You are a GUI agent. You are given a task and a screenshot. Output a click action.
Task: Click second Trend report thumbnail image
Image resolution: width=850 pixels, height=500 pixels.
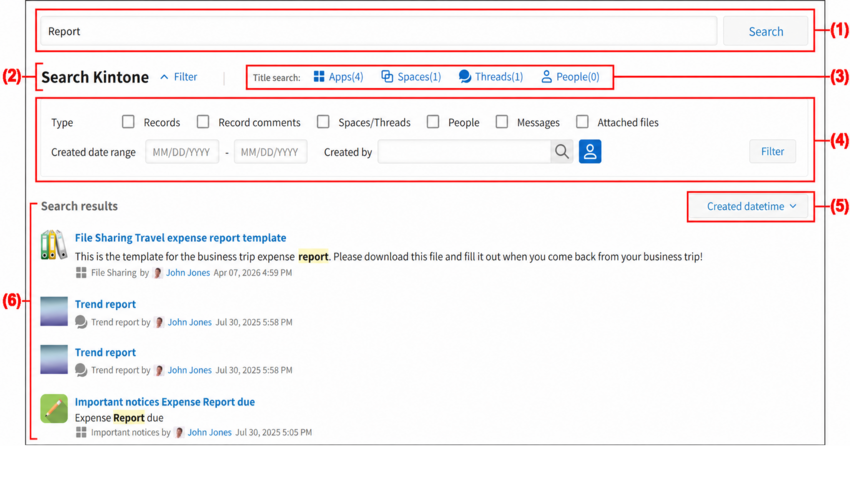[x=54, y=360]
